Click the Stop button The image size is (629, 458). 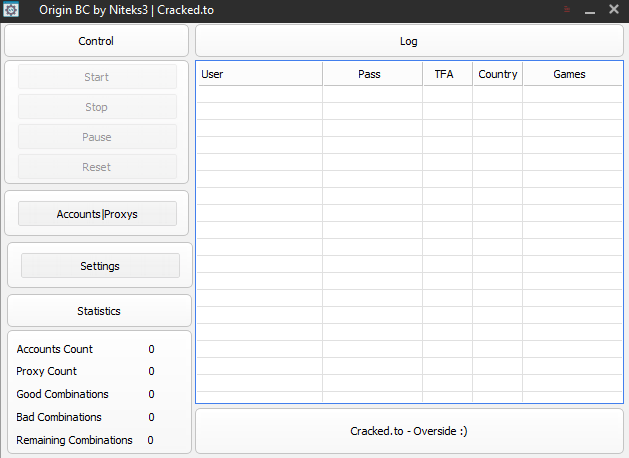point(97,107)
